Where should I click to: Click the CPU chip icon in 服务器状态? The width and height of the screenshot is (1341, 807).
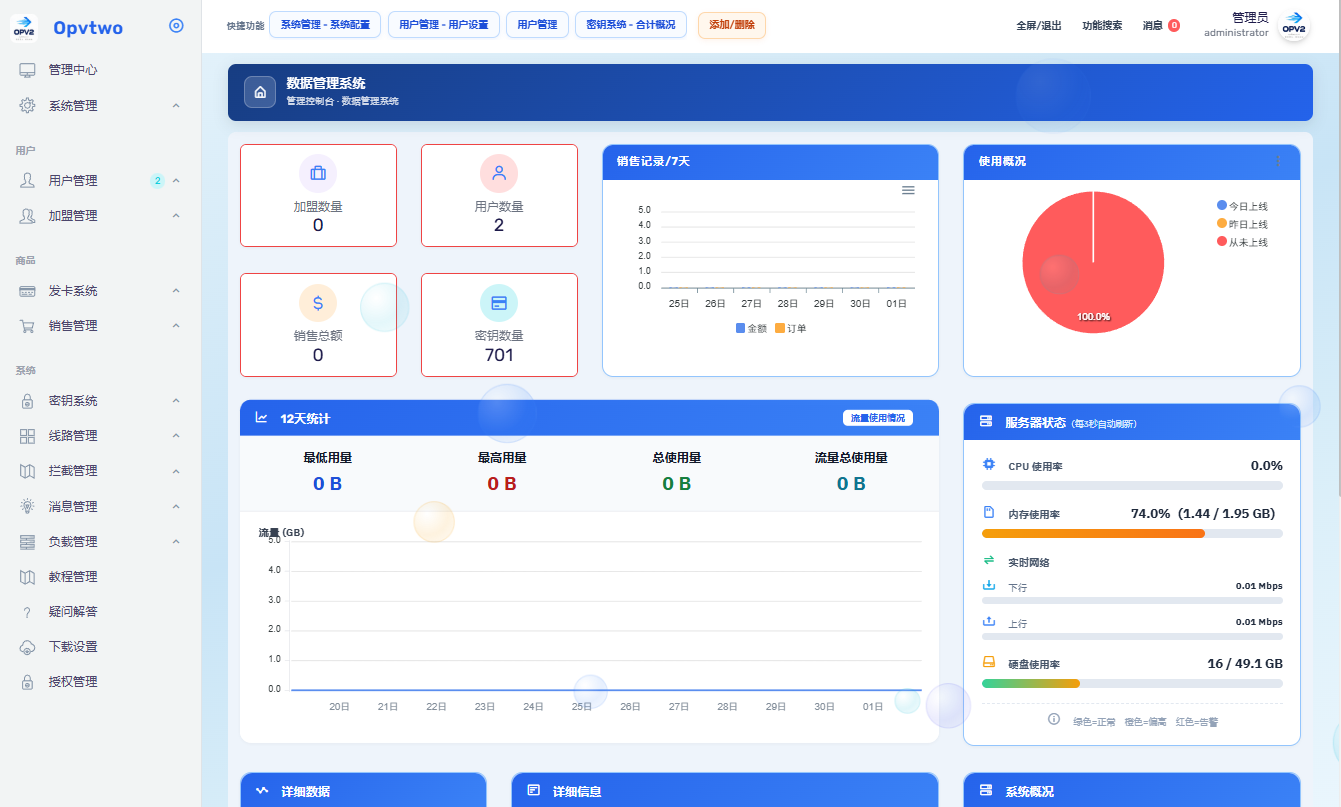click(989, 465)
